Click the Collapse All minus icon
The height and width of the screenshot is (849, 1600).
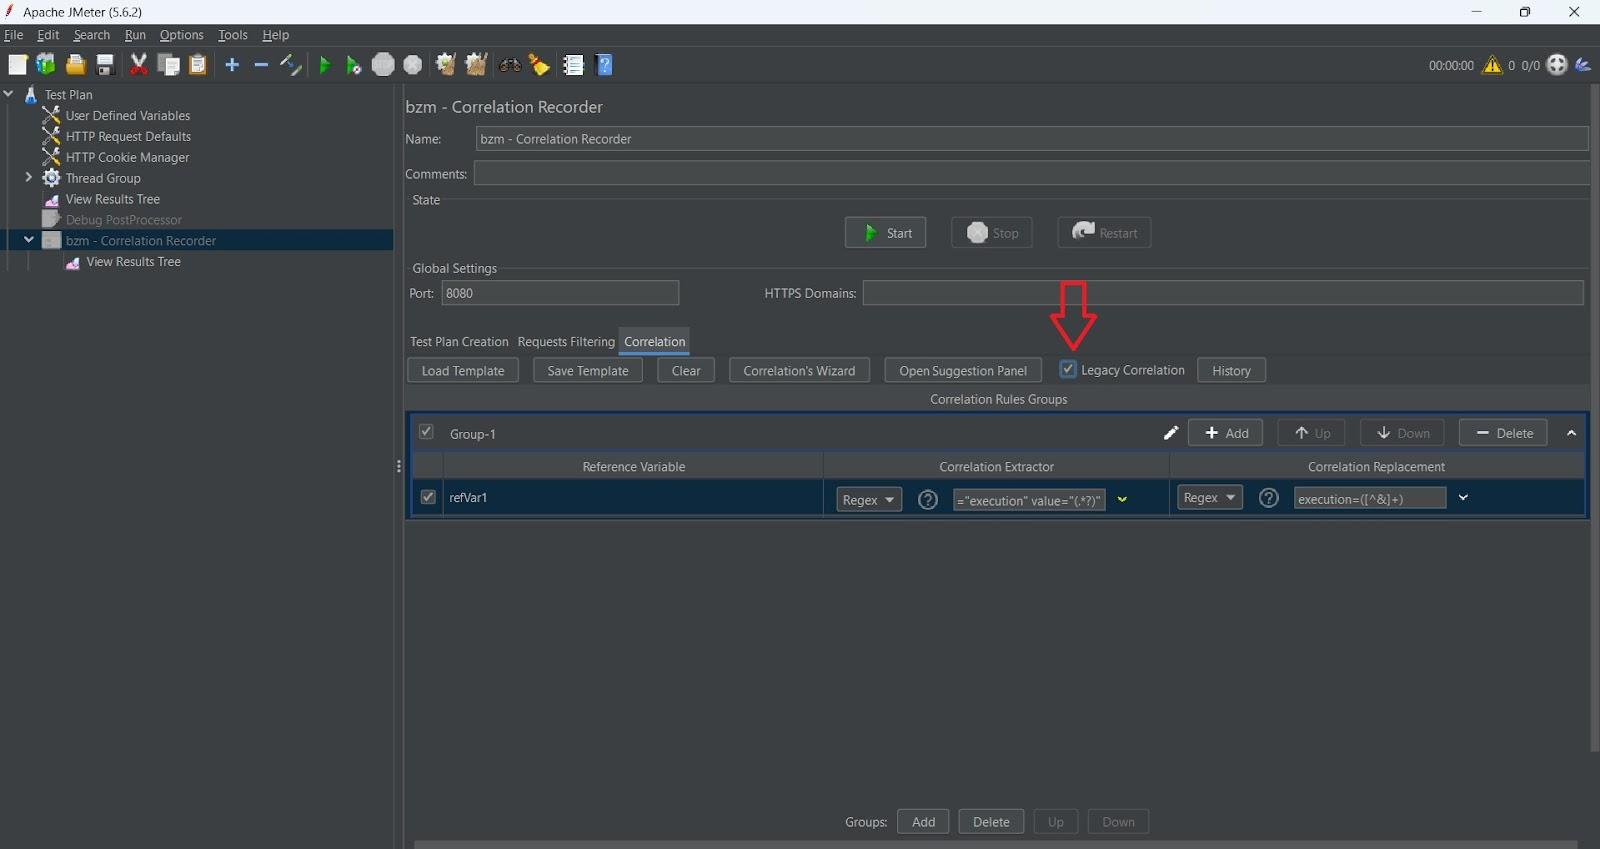tap(261, 65)
